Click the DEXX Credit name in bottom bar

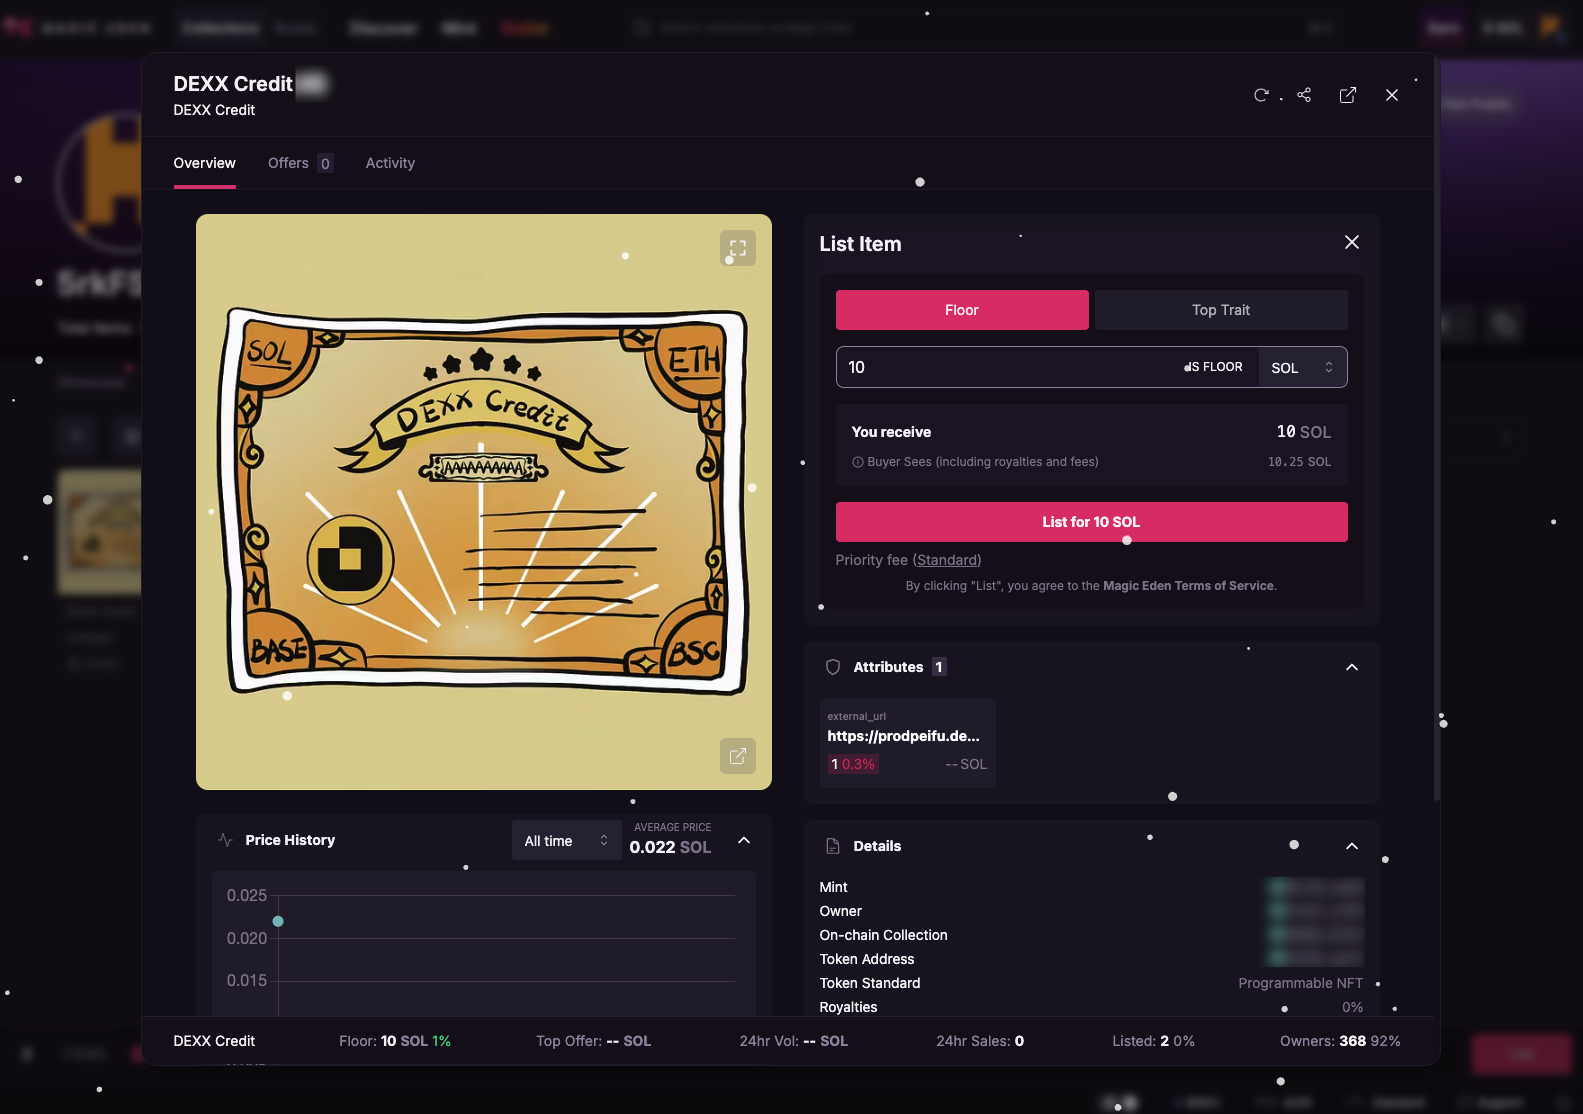pos(214,1041)
